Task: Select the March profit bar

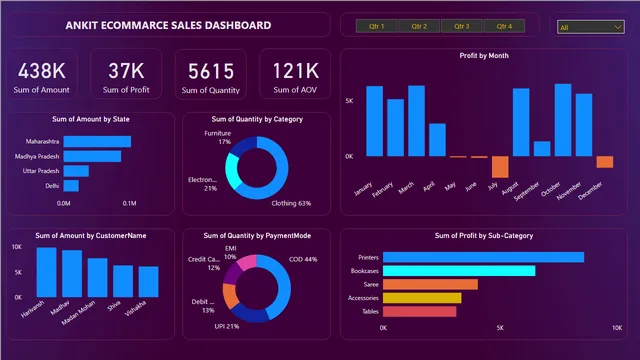Action: (416, 121)
